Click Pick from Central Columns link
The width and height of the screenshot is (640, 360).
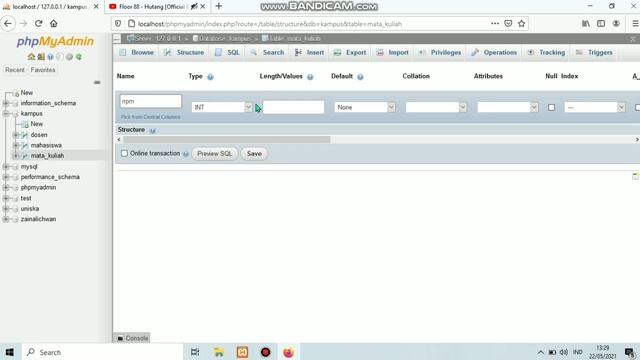(151, 117)
